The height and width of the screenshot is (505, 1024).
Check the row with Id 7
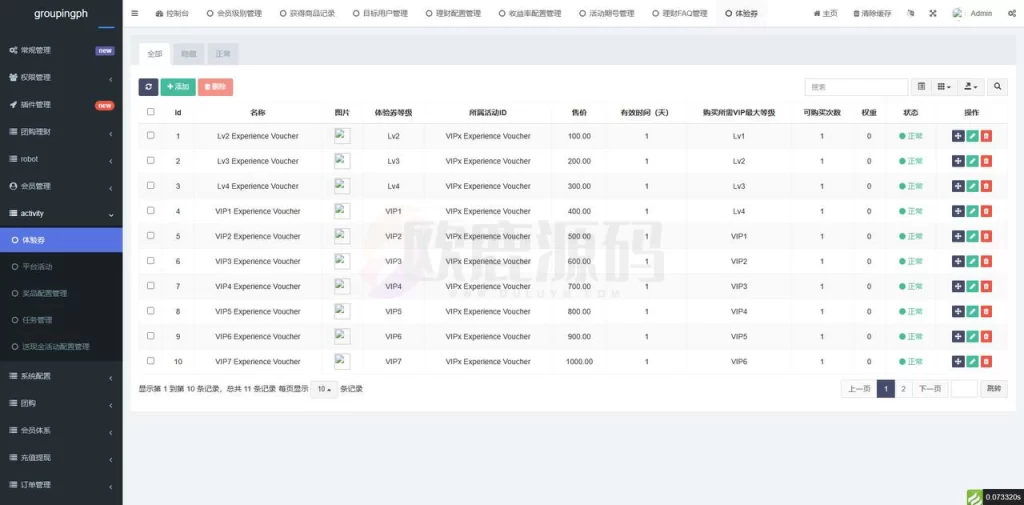(x=151, y=285)
